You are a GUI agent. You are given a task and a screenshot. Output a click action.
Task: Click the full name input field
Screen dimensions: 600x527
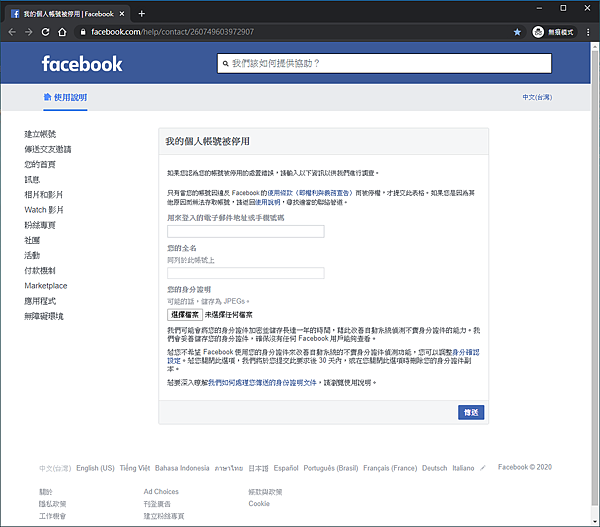[x=246, y=273]
